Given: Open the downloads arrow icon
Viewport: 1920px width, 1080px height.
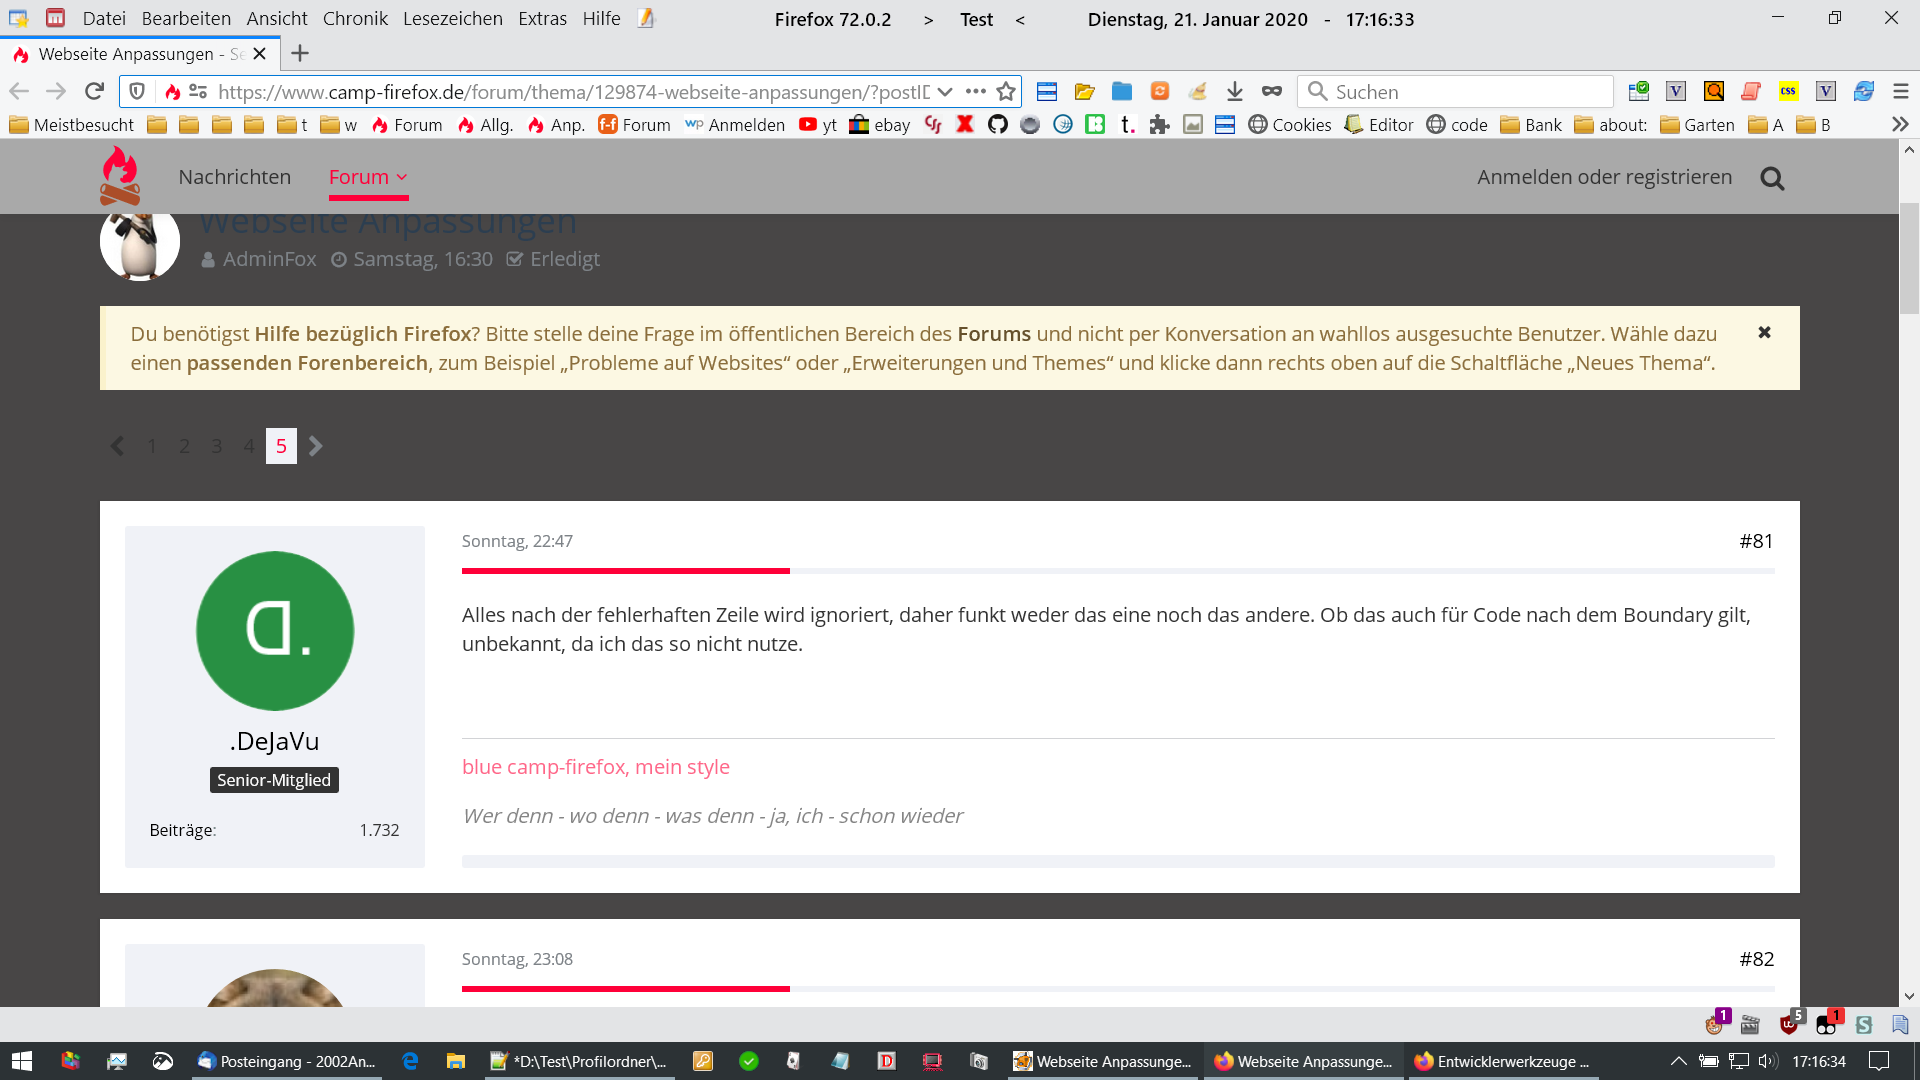Looking at the screenshot, I should coord(1234,91).
